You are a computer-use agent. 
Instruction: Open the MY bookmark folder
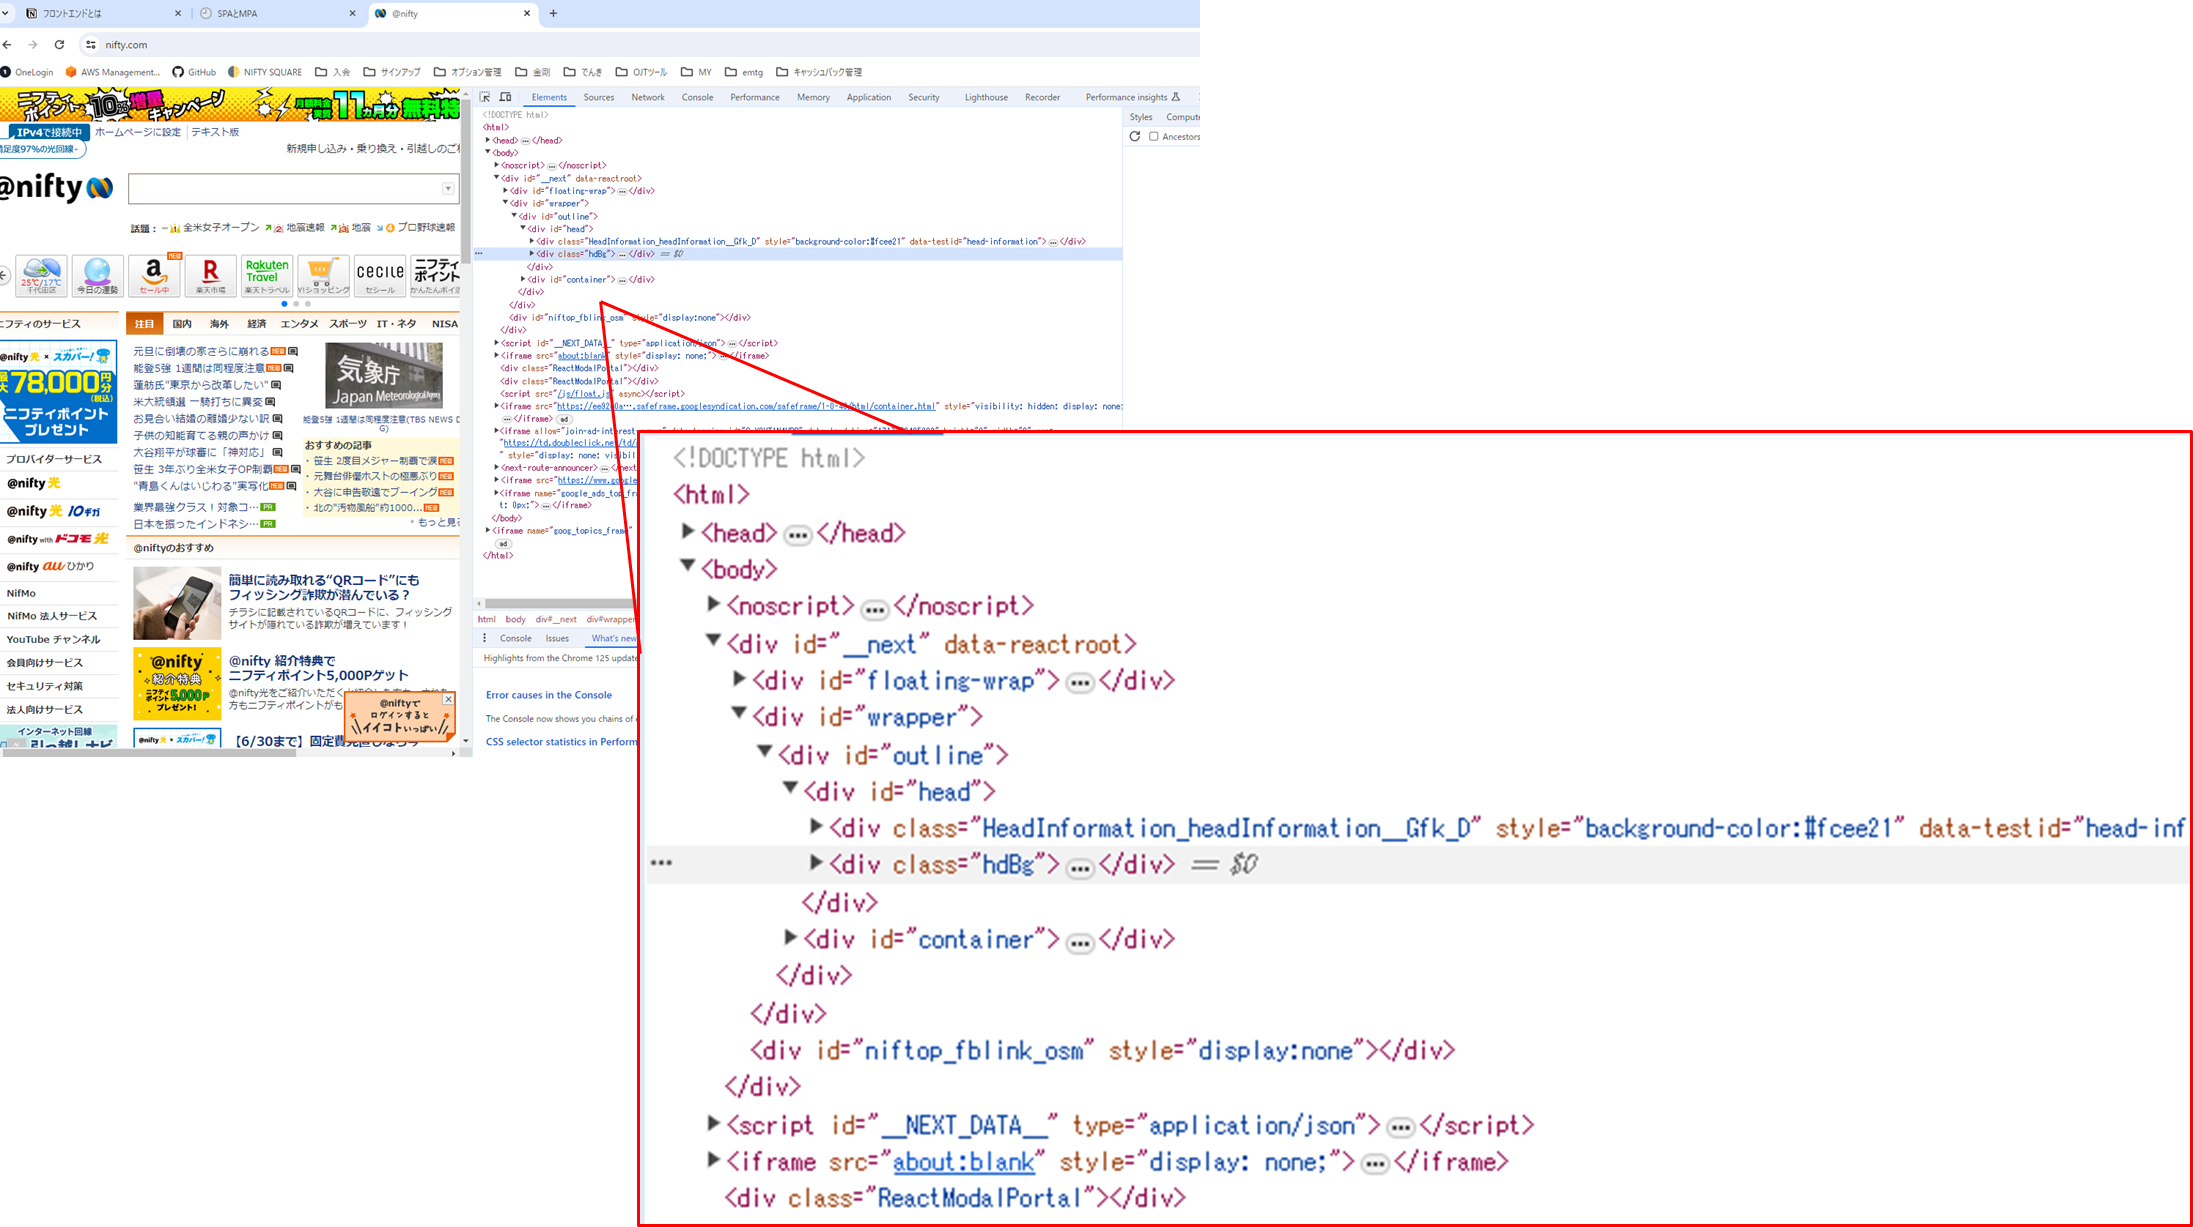pos(697,72)
